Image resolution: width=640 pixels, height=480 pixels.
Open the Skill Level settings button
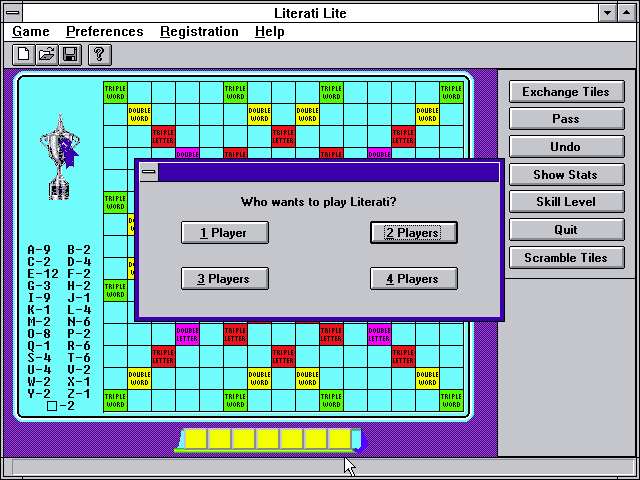pyautogui.click(x=565, y=202)
